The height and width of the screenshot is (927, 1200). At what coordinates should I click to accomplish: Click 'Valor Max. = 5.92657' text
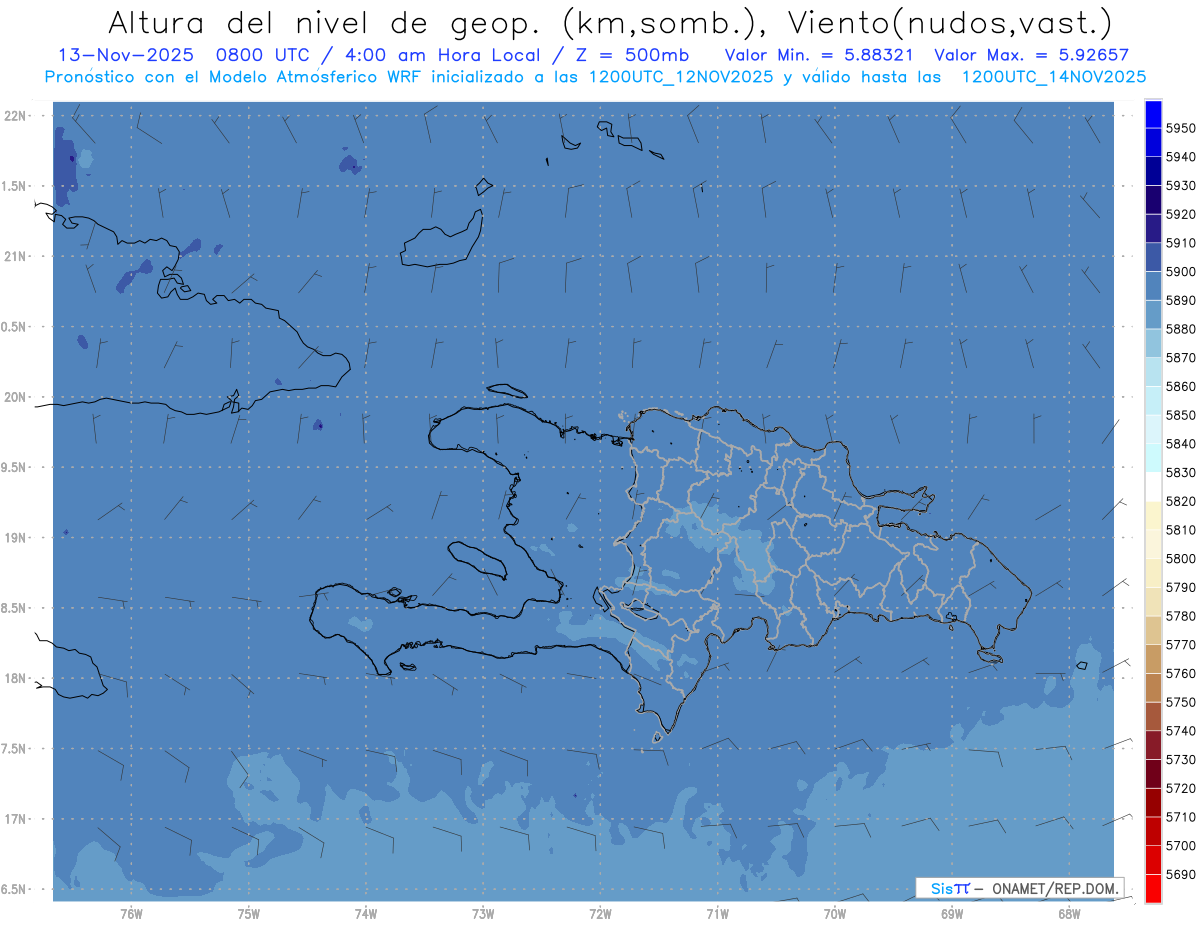tap(1032, 55)
